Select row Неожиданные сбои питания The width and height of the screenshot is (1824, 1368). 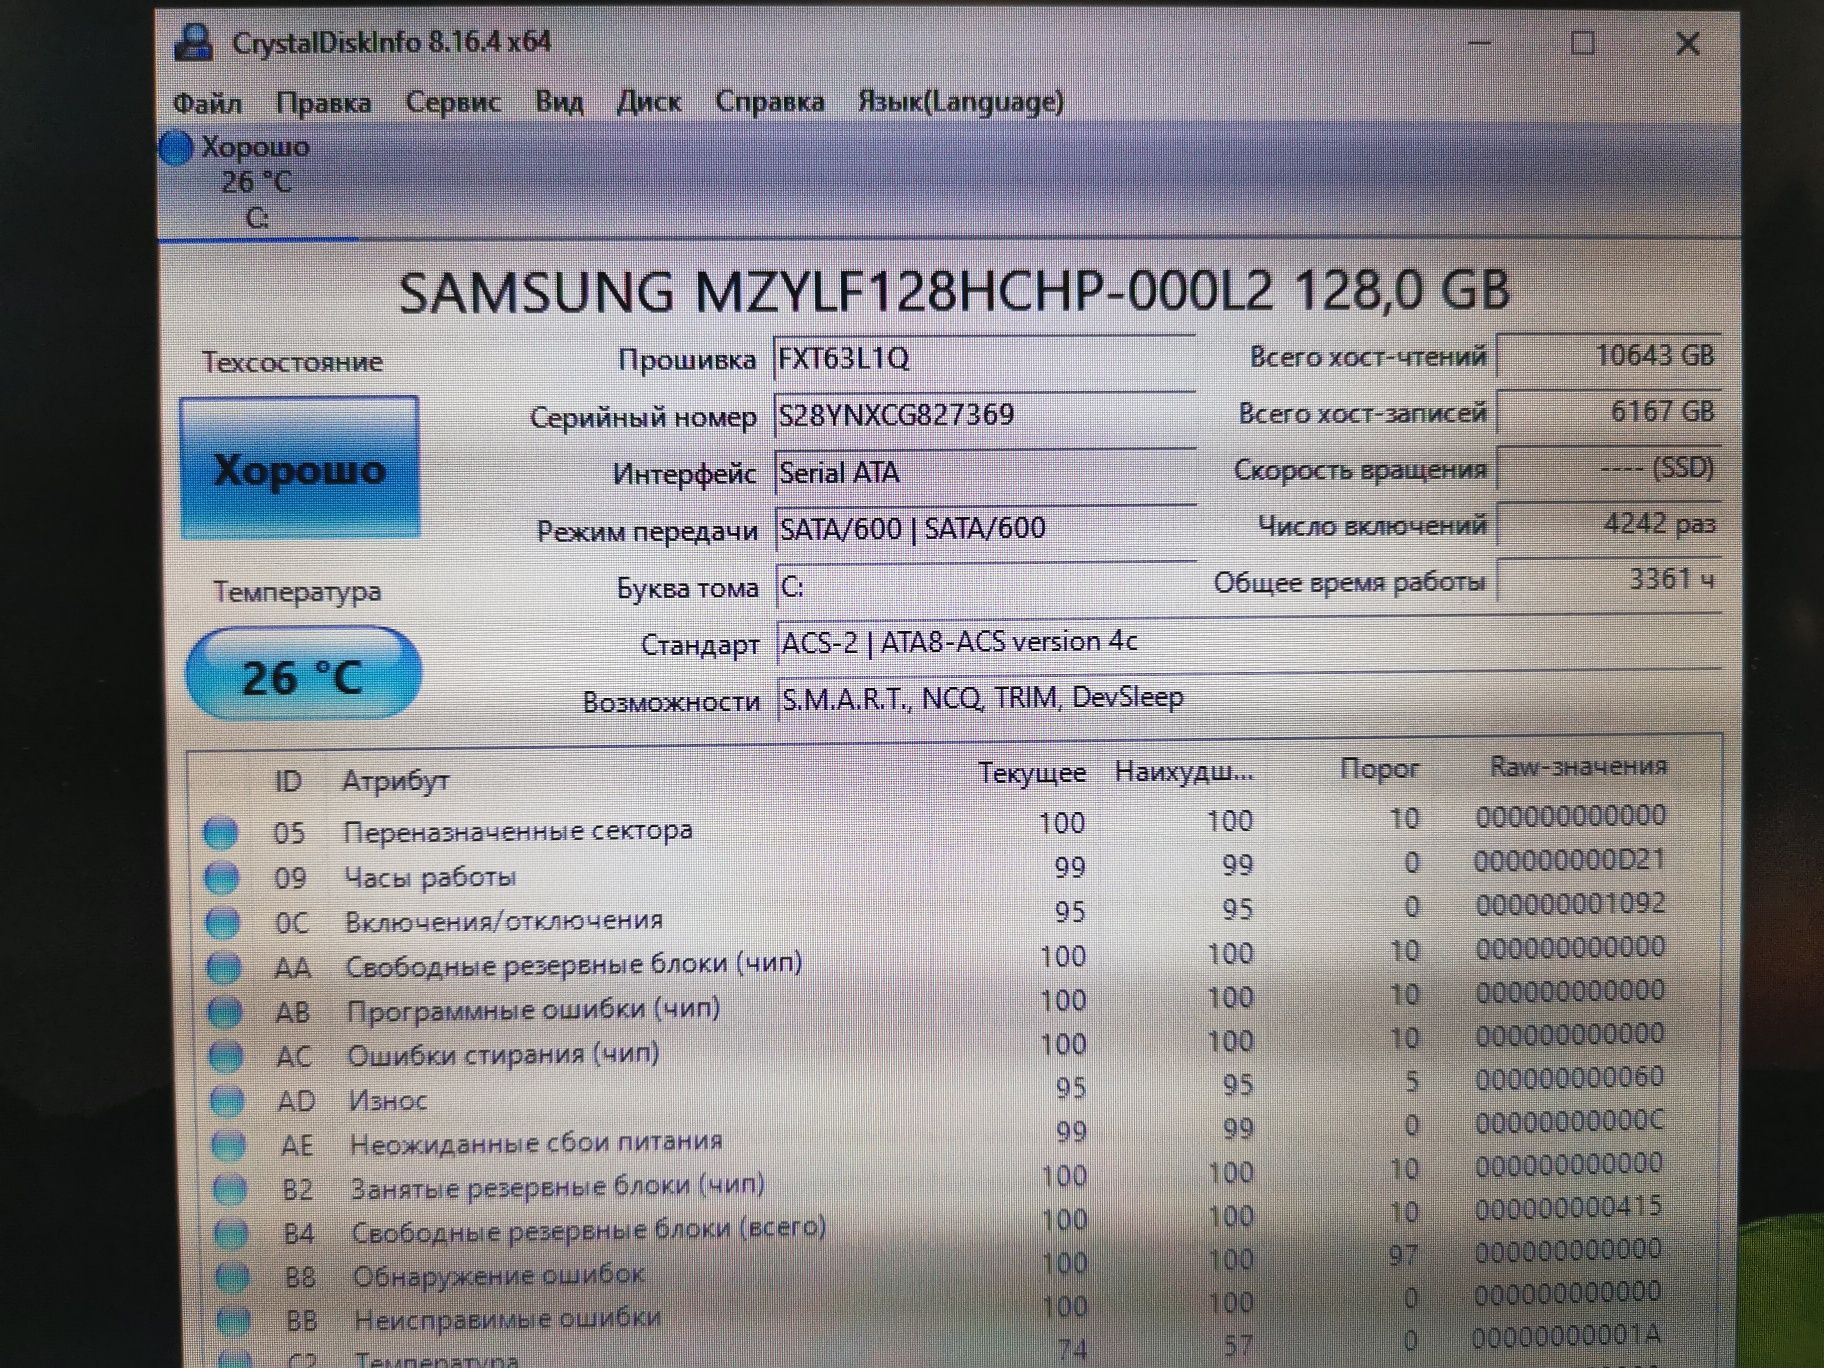935,1134
